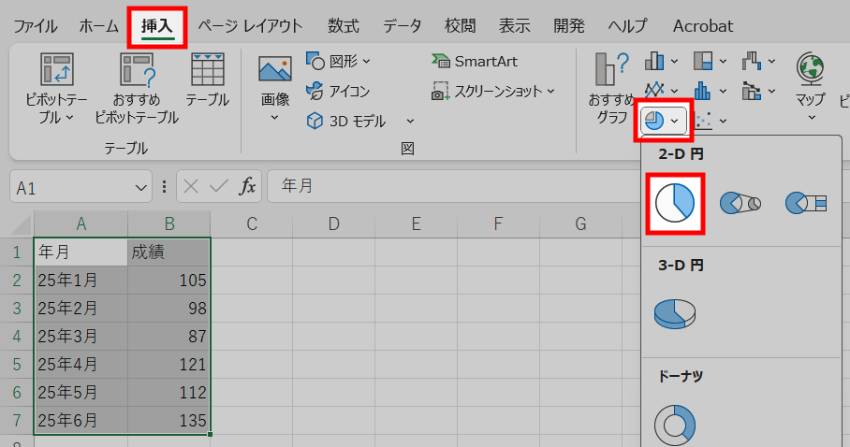850x447 pixels.
Task: Choose the pie of pie chart
Action: click(740, 203)
